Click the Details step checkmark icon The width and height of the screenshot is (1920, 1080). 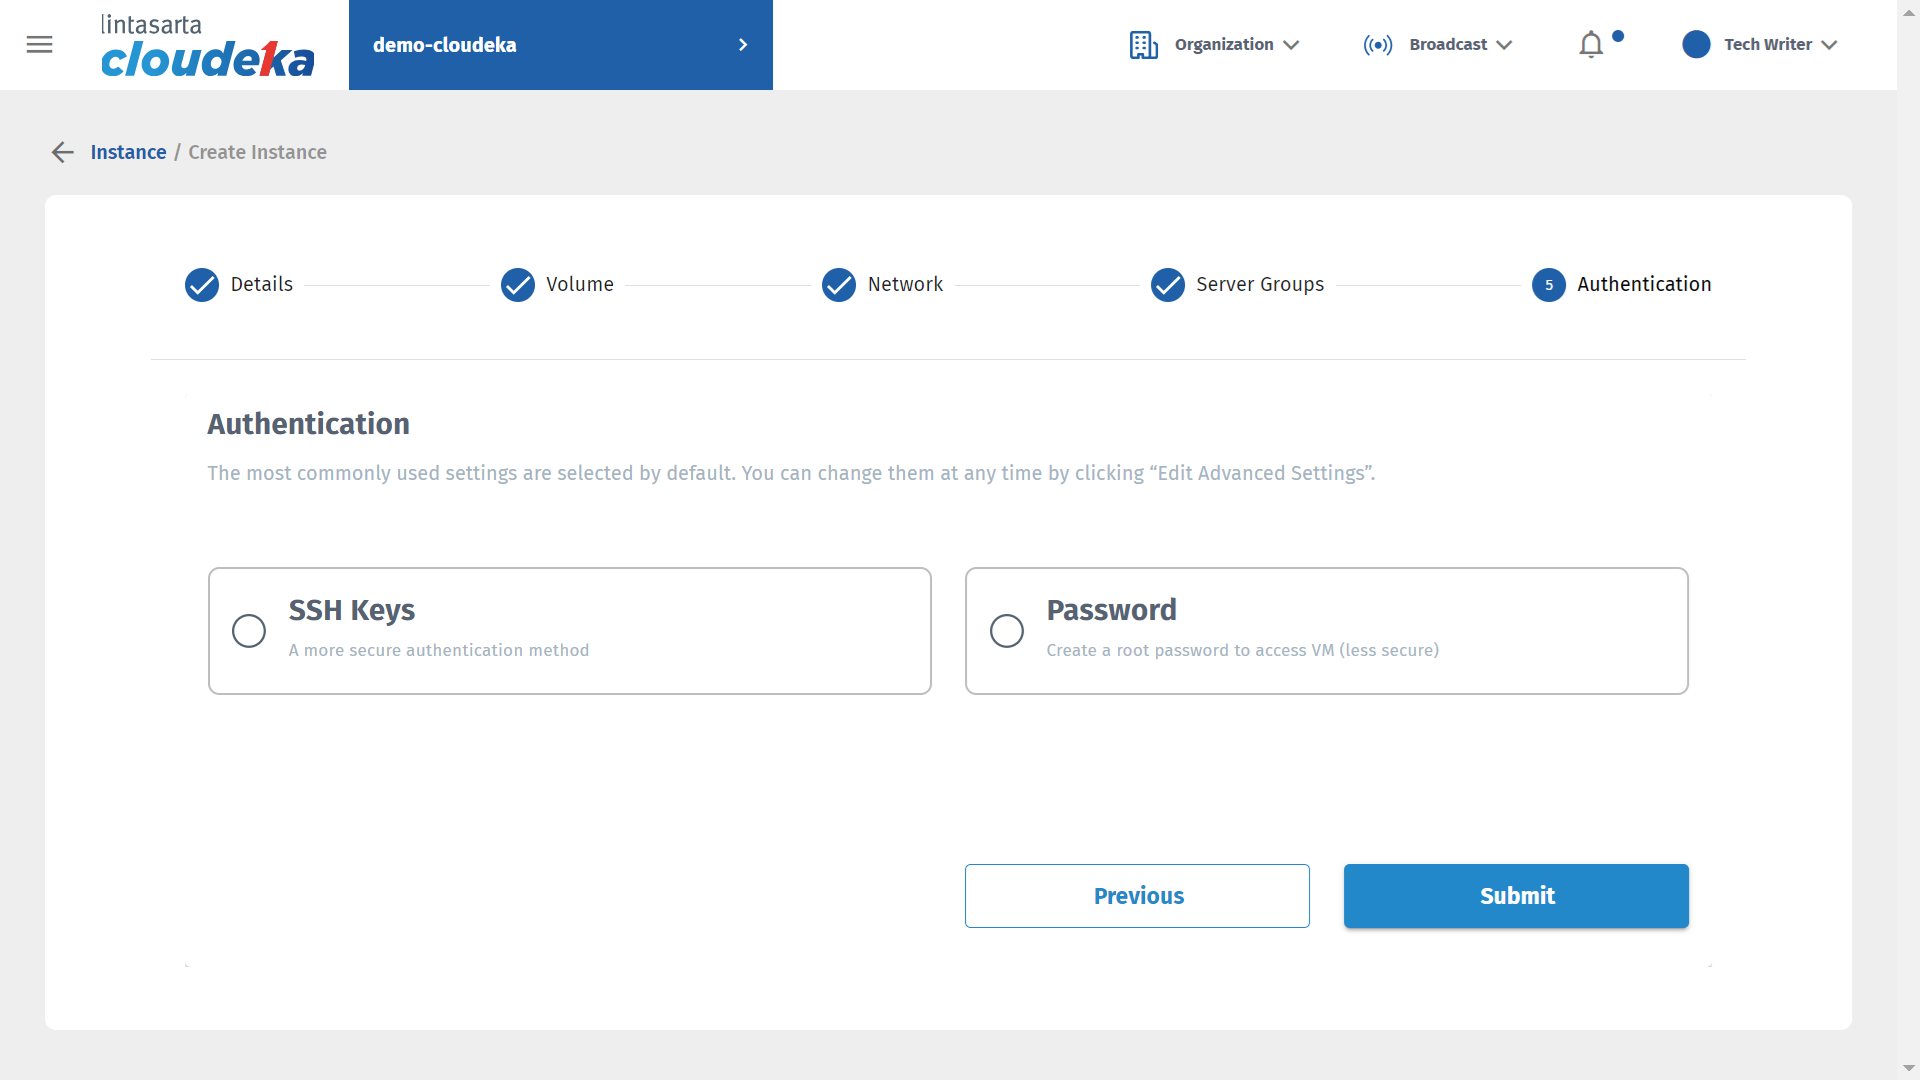(202, 285)
